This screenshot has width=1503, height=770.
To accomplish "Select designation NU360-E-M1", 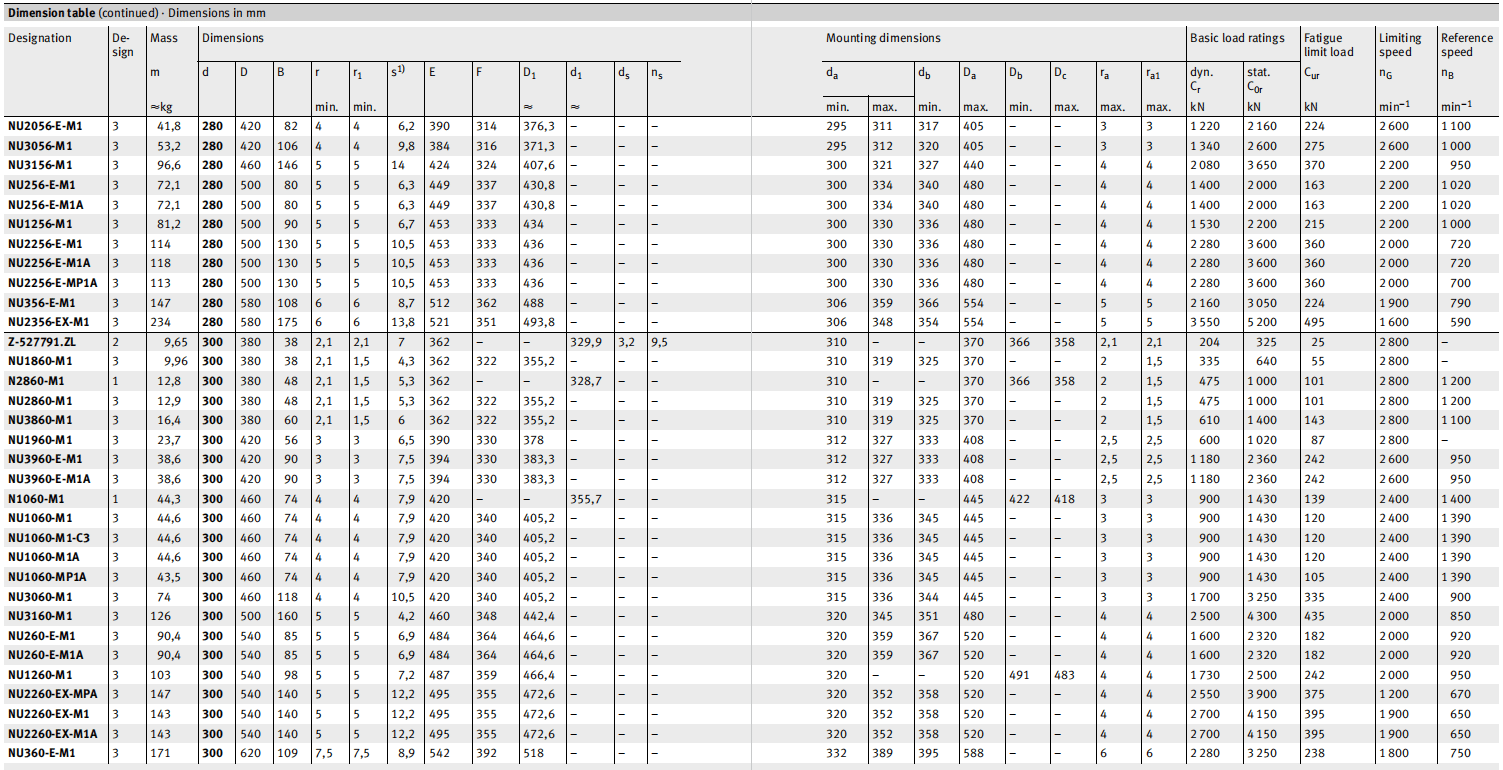I will 41,753.
